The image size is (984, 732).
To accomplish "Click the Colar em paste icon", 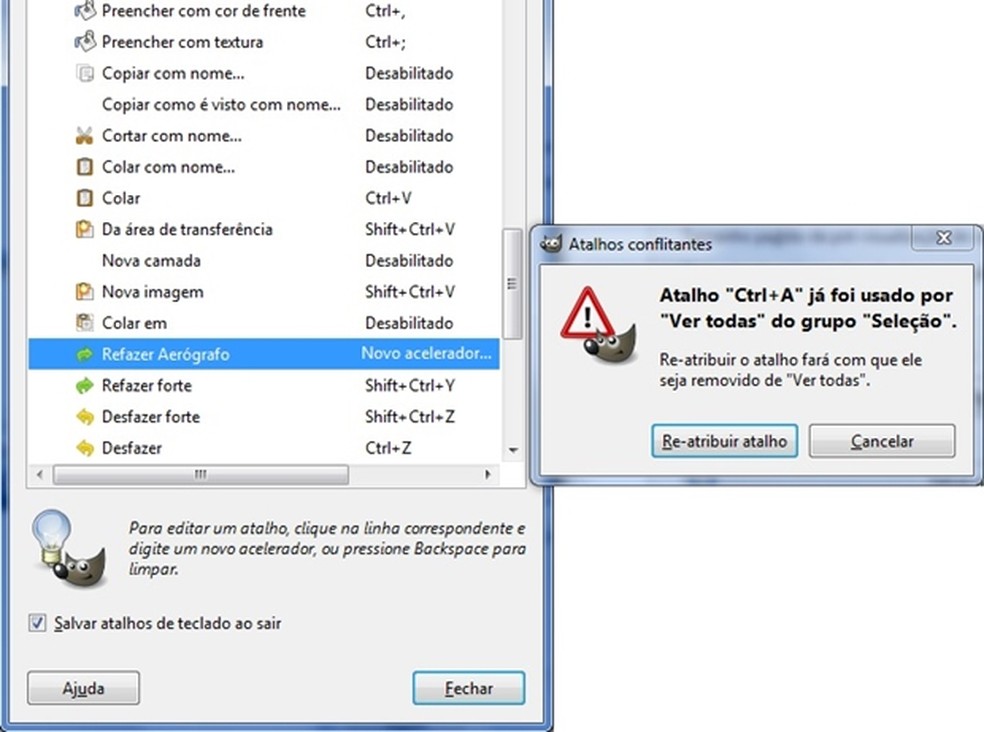I will click(84, 323).
